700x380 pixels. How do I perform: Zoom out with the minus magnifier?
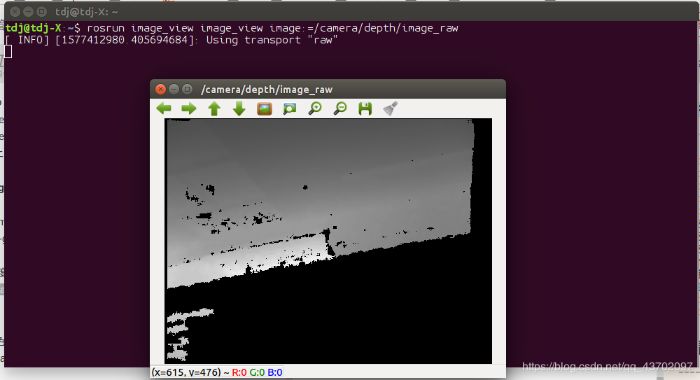[x=340, y=109]
